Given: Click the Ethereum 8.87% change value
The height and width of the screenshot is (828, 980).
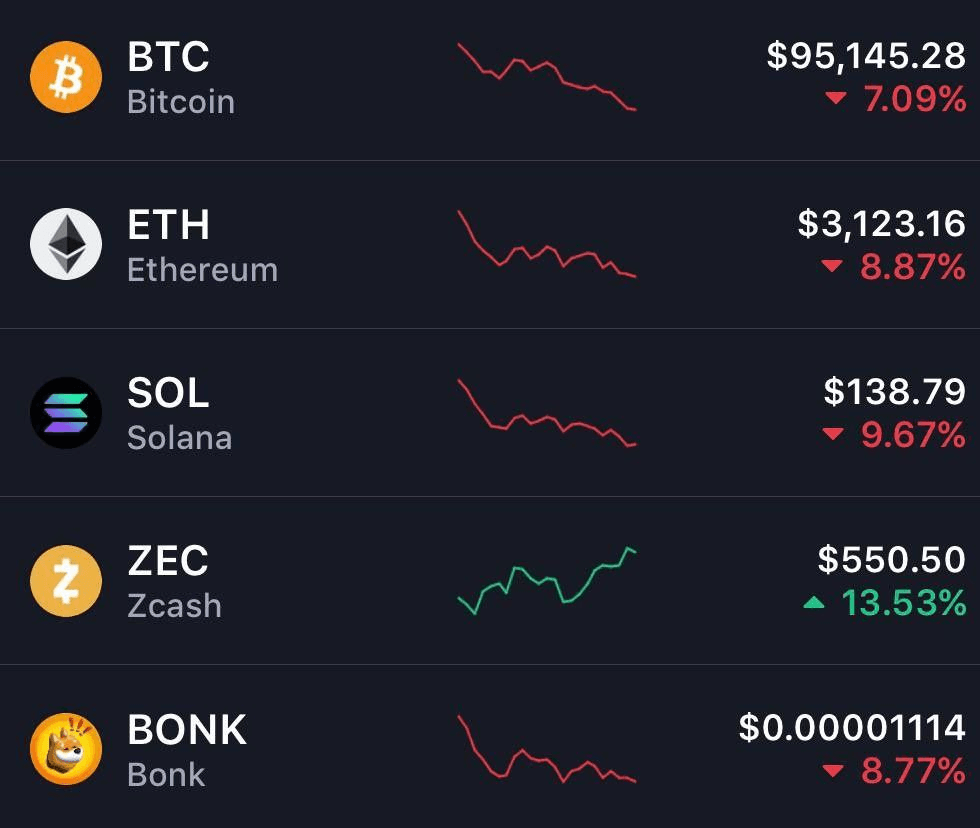Looking at the screenshot, I should click(912, 267).
